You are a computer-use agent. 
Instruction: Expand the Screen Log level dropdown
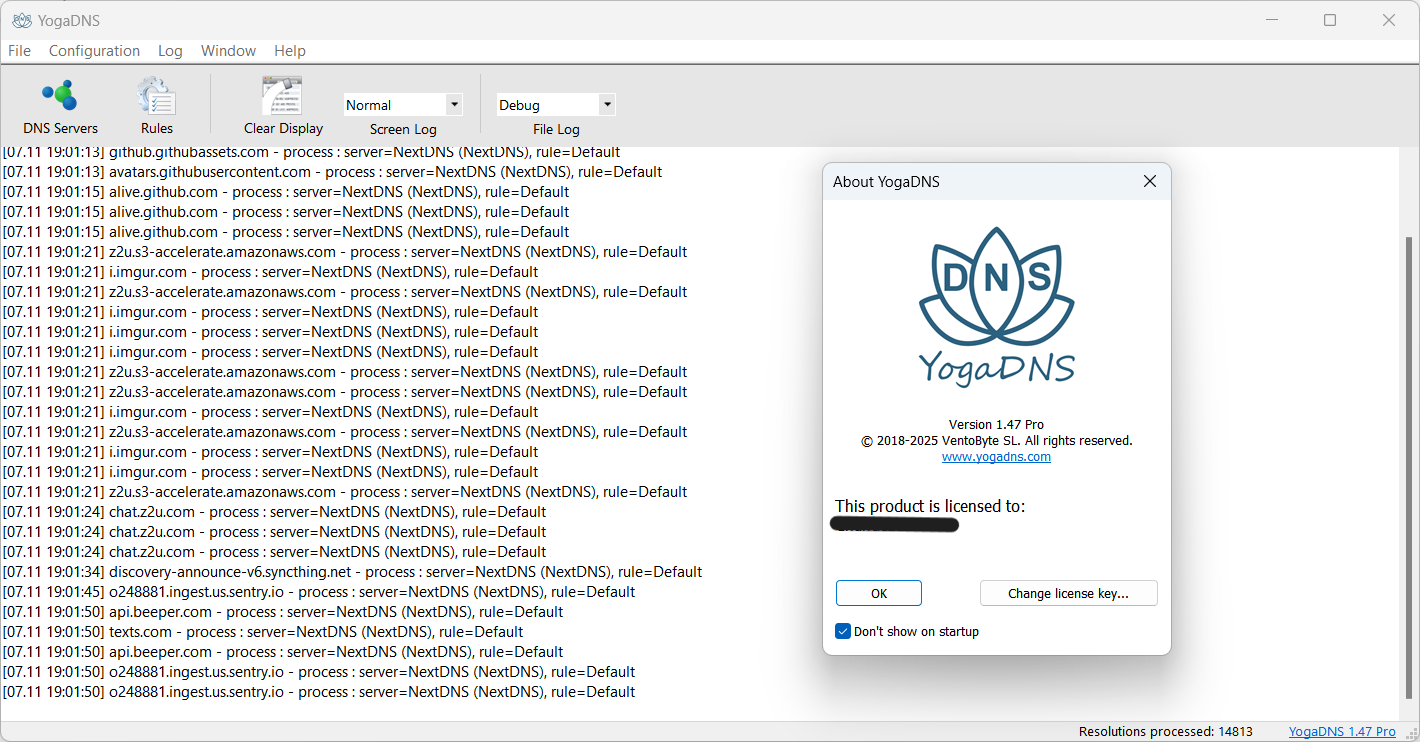pyautogui.click(x=454, y=104)
